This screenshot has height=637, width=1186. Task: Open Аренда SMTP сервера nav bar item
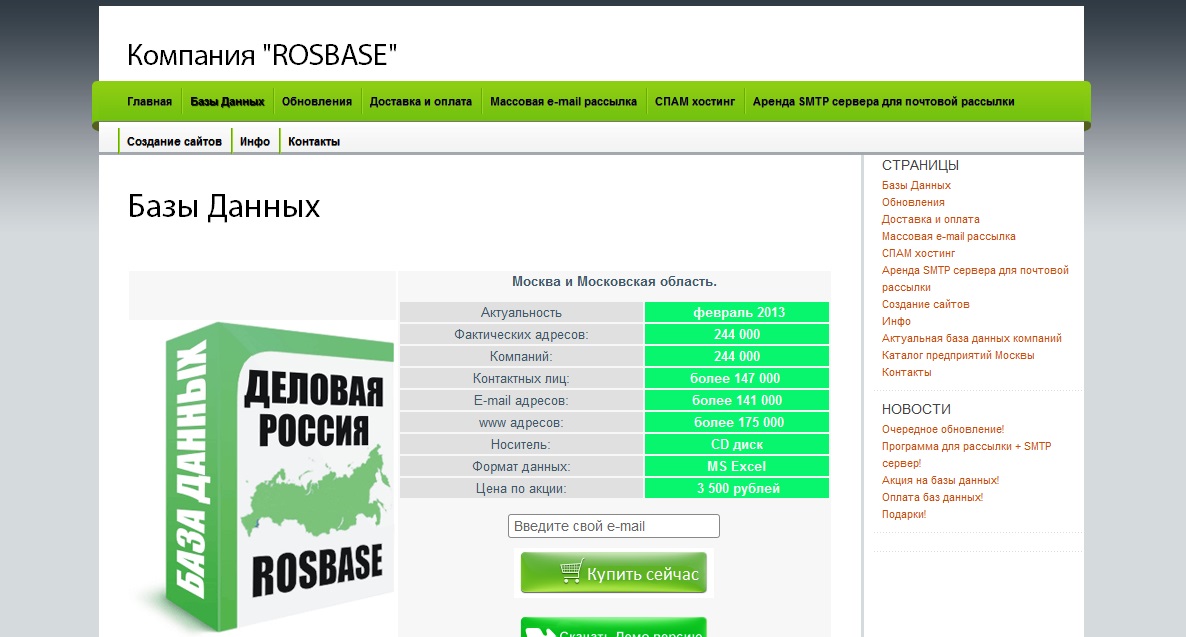[883, 101]
